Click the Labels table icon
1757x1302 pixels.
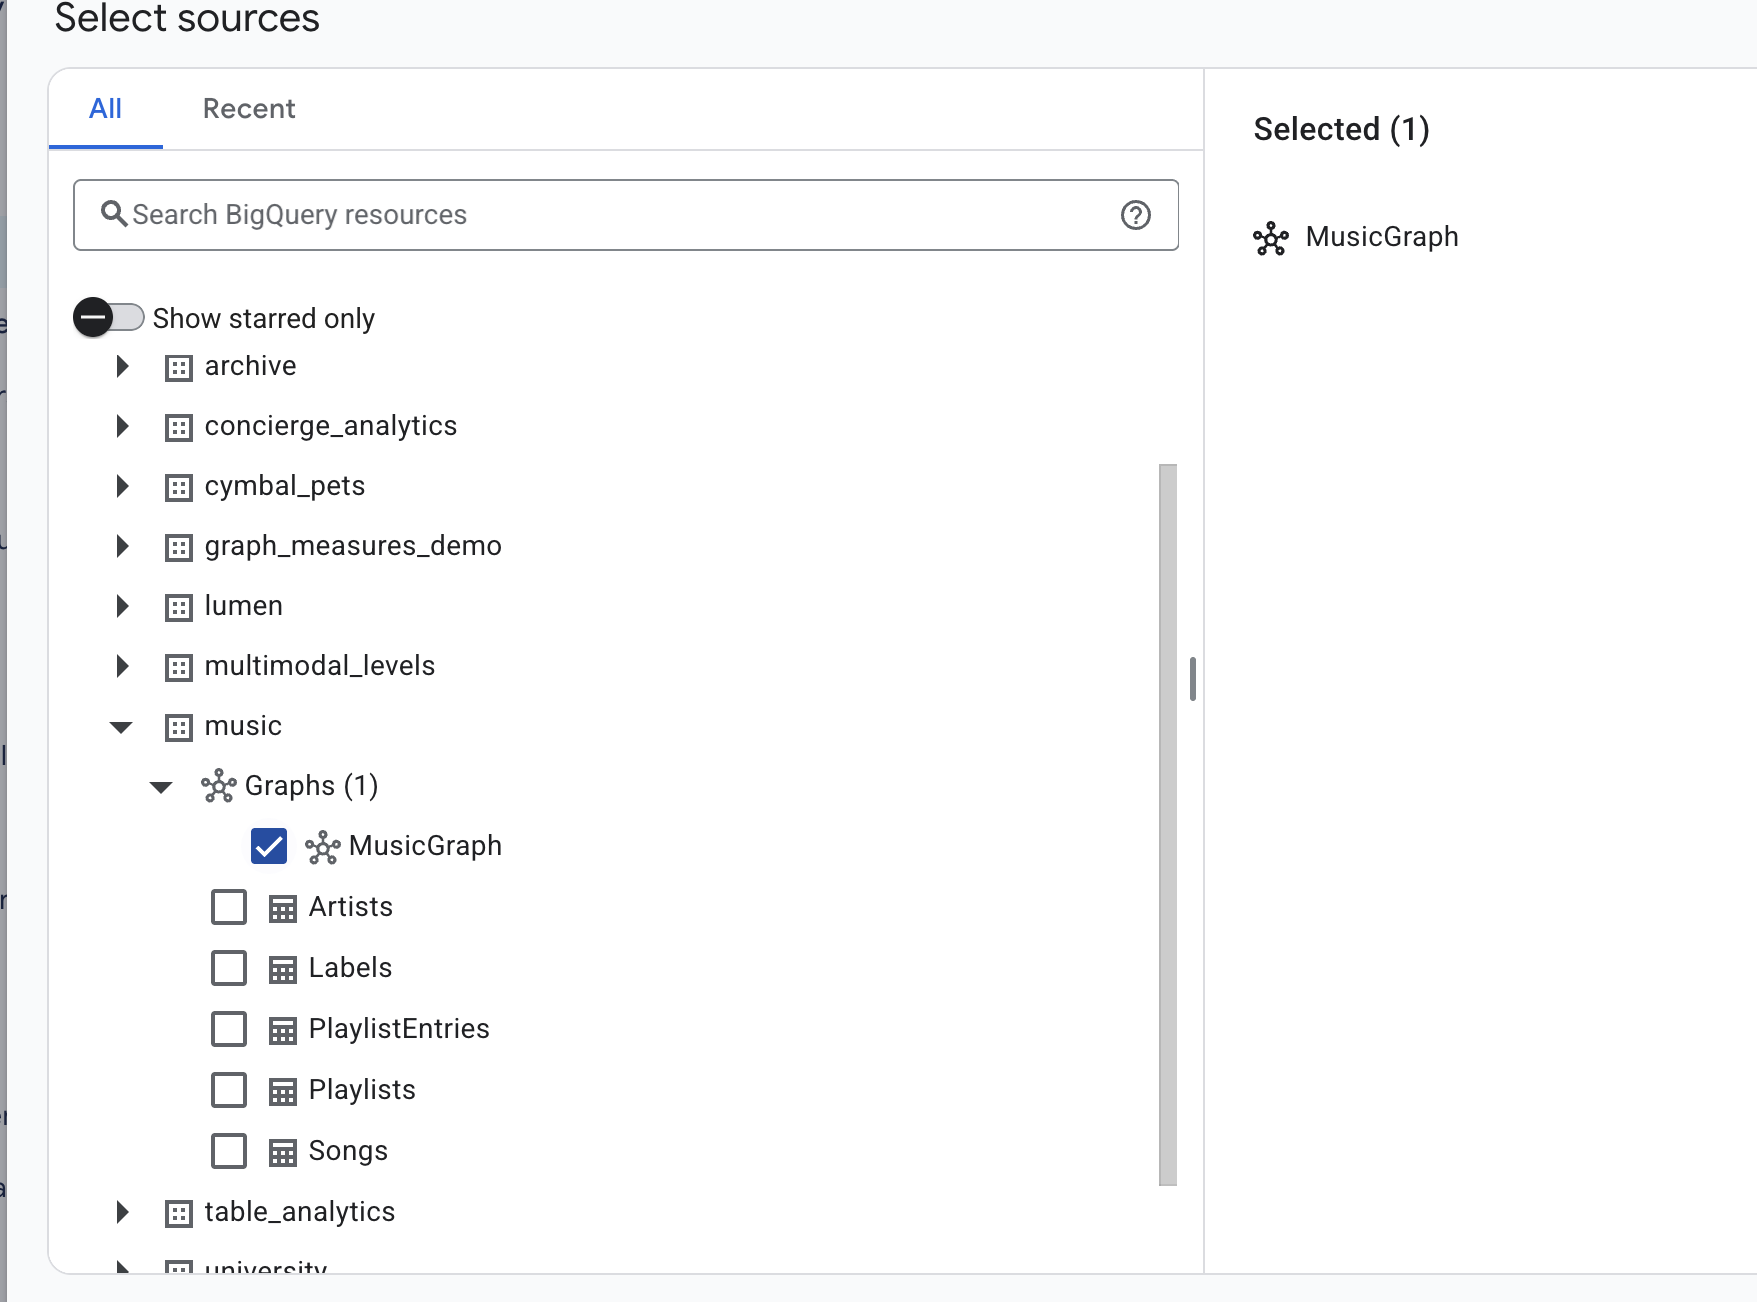coord(283,970)
